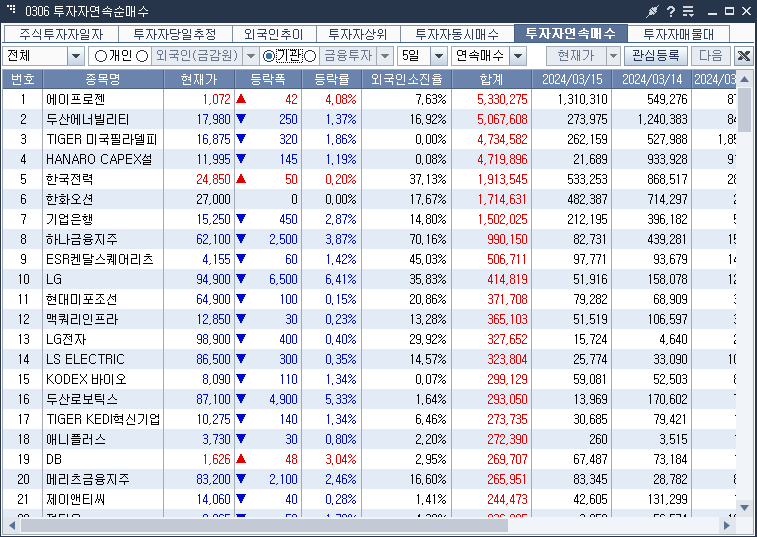757x537 pixels.
Task: Click the horizontal scrollbar right arrow
Action: (x=726, y=525)
